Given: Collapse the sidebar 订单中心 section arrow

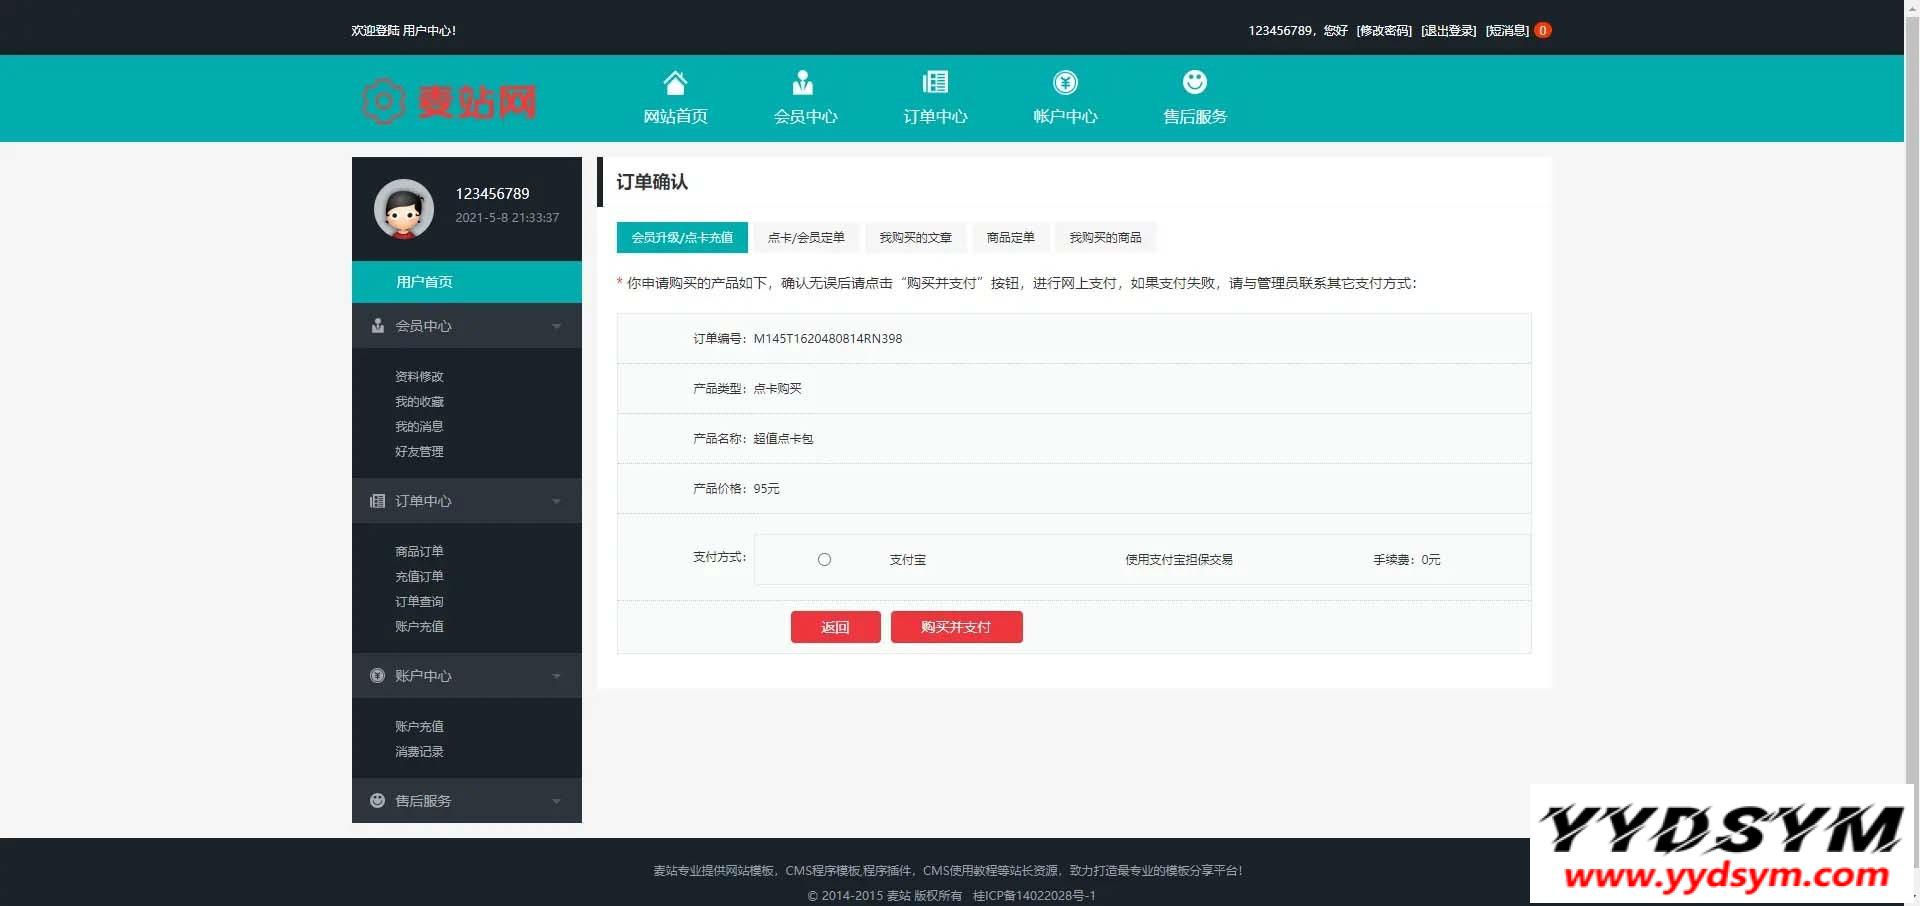Looking at the screenshot, I should 557,501.
